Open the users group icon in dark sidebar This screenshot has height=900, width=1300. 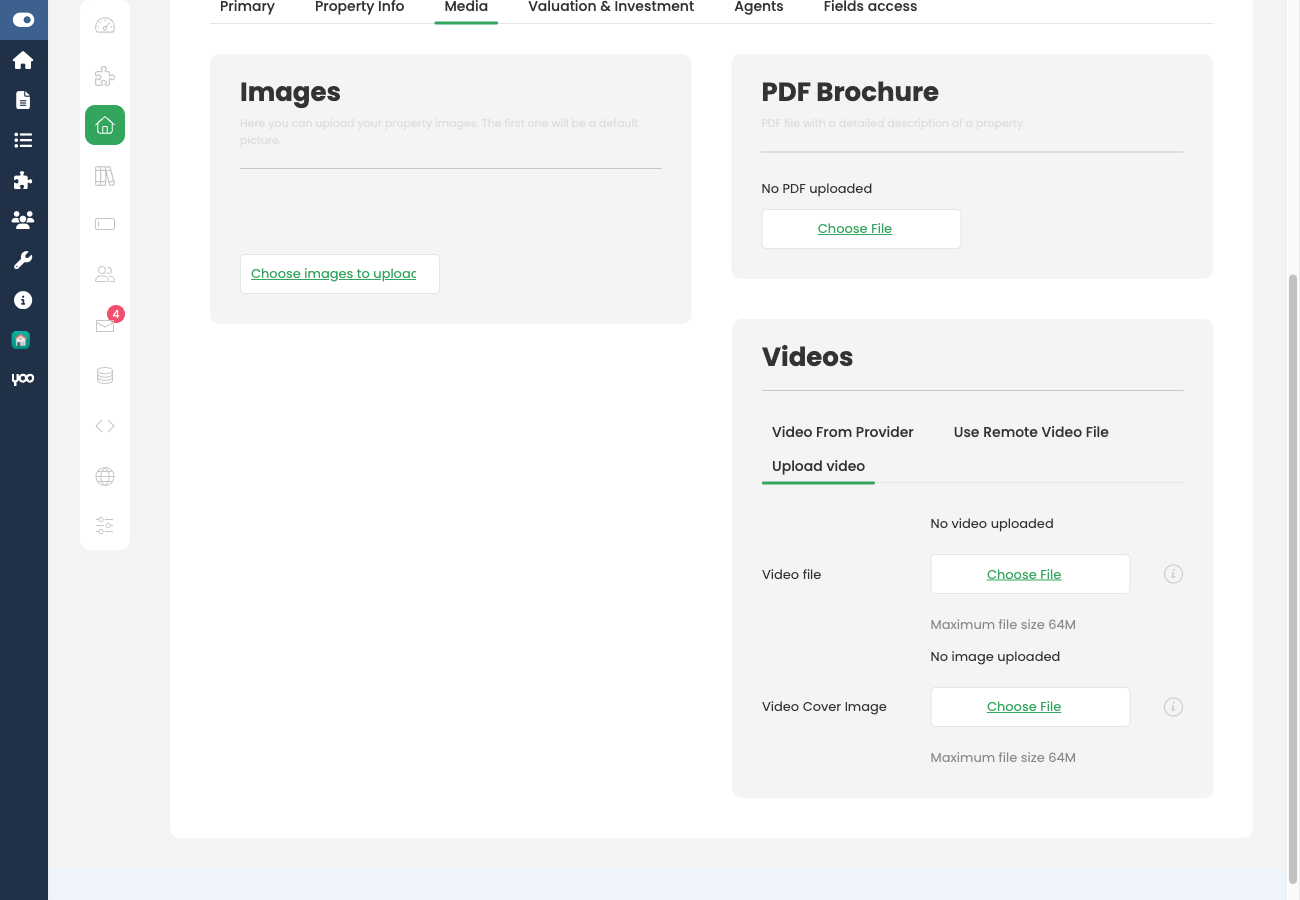[24, 220]
